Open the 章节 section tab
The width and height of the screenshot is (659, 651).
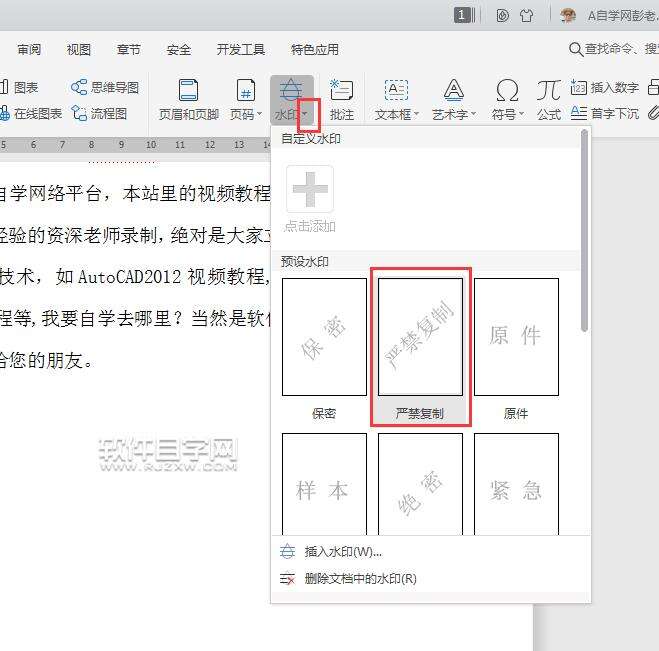[129, 50]
